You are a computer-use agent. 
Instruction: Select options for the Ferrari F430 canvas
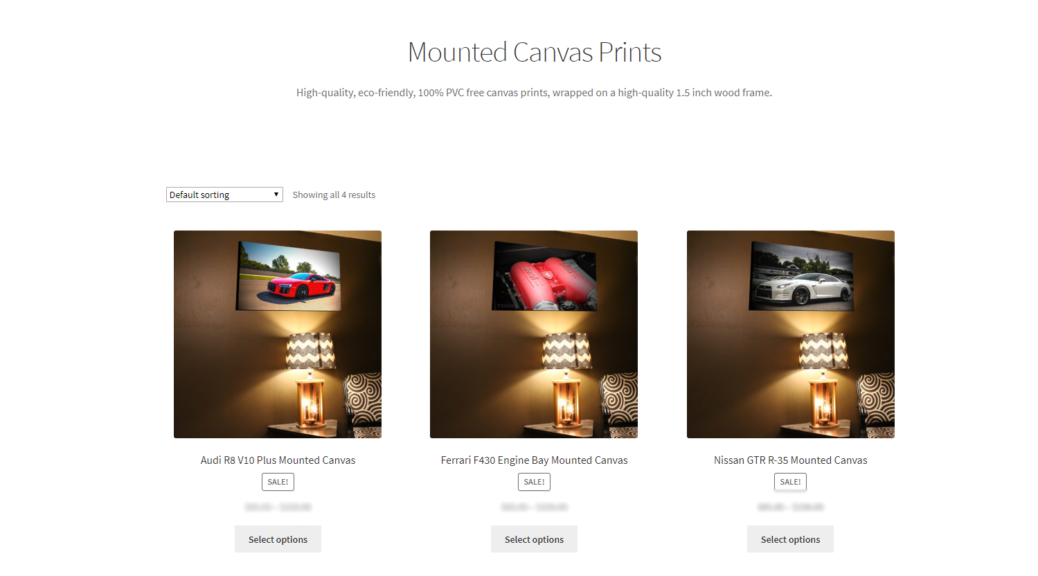(534, 540)
